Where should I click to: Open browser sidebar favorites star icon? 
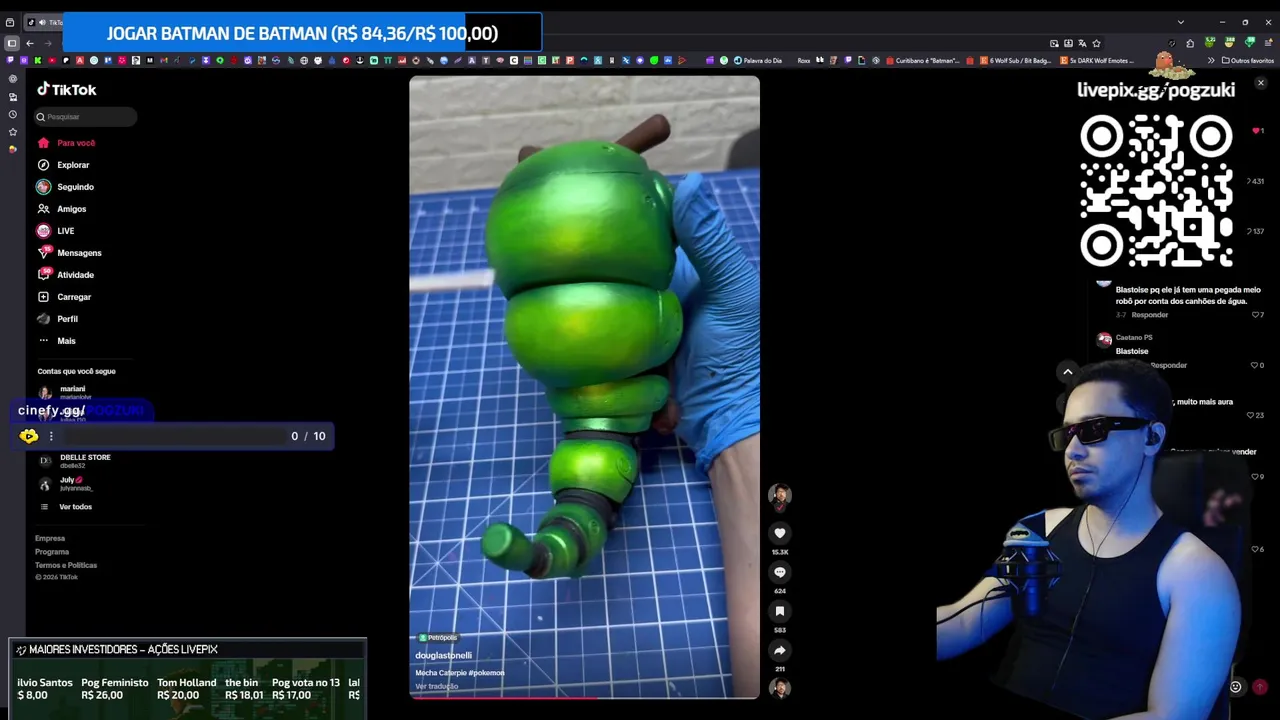coord(12,132)
